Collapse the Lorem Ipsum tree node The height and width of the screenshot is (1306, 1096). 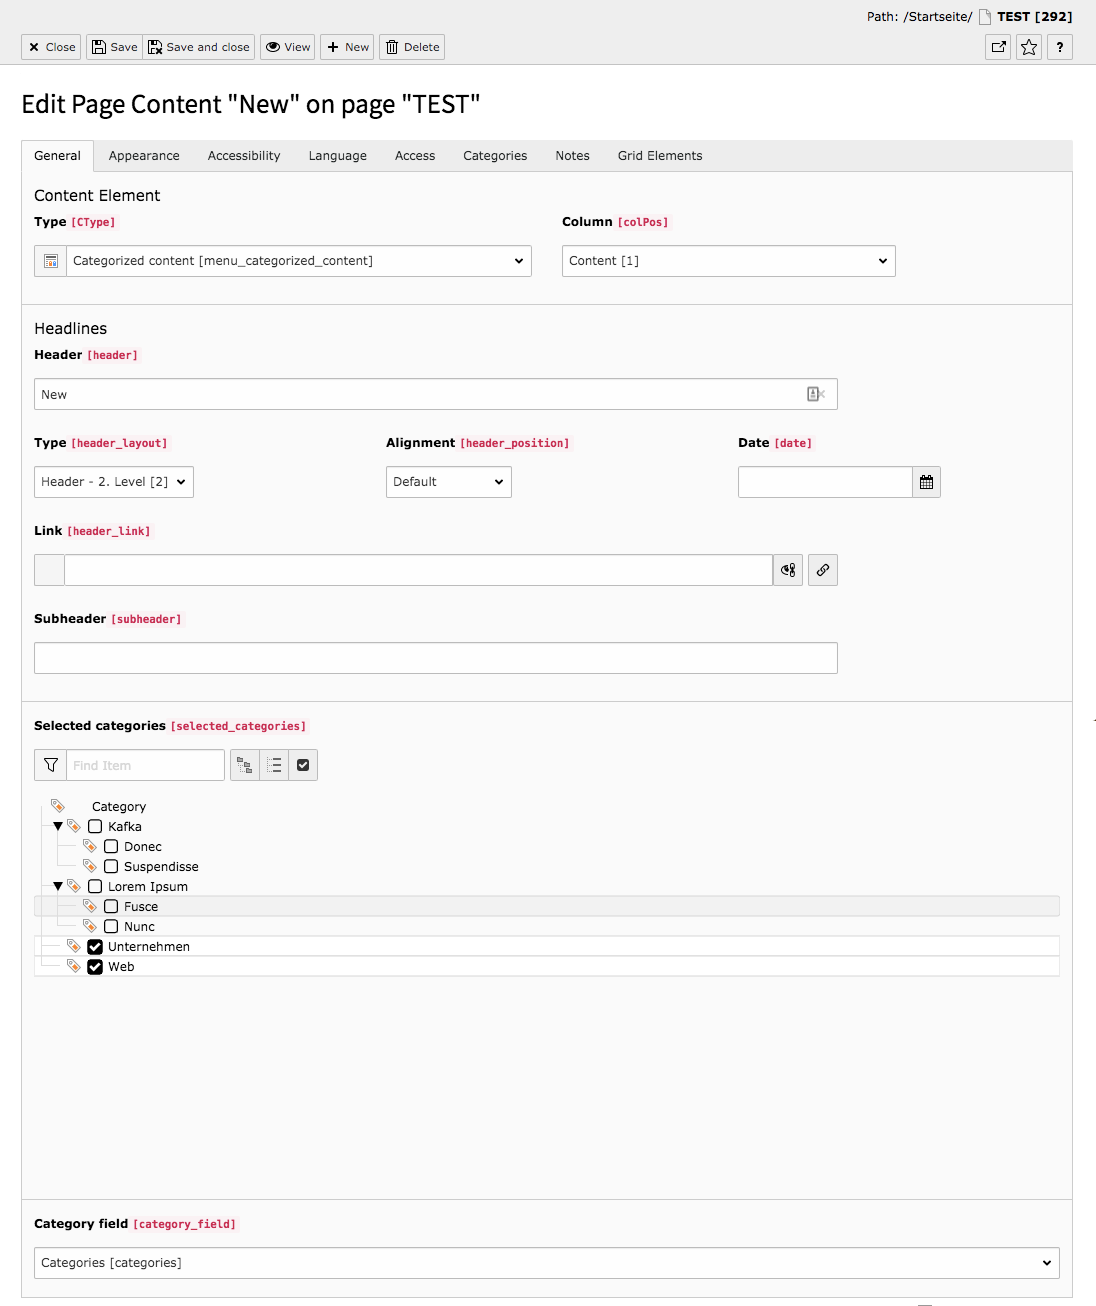click(58, 887)
